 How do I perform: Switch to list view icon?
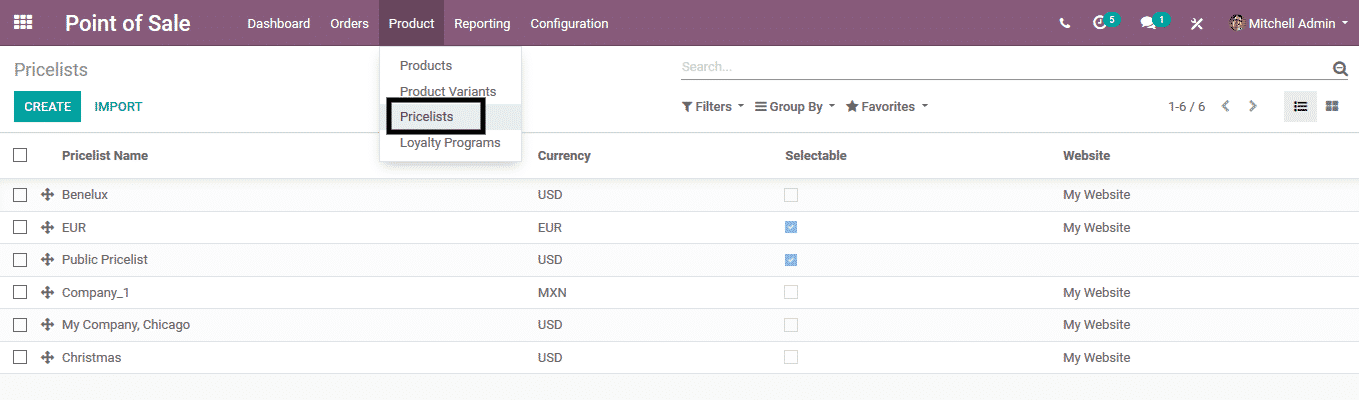point(1300,106)
